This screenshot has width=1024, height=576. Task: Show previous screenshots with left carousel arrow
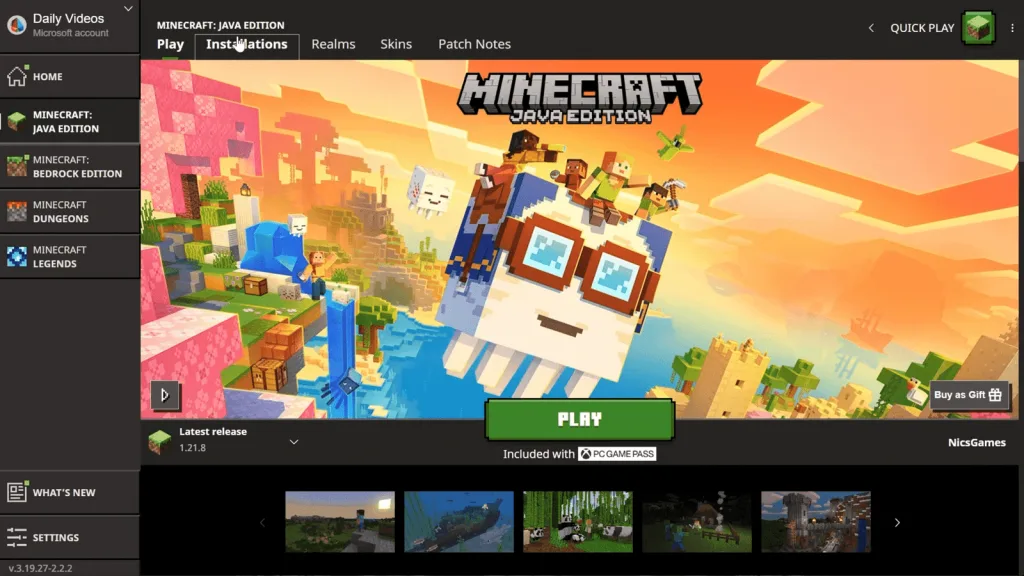[x=263, y=522]
